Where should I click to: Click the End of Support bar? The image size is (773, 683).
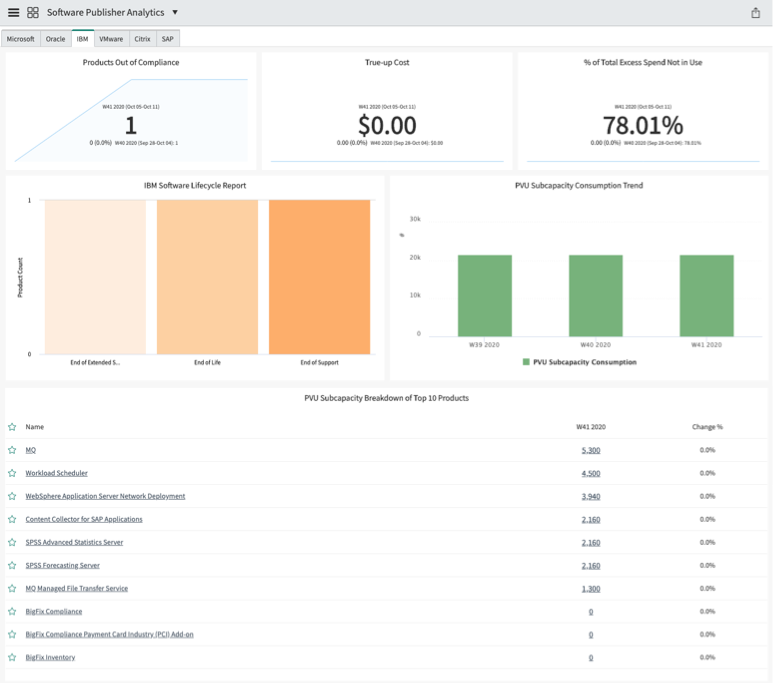click(319, 277)
